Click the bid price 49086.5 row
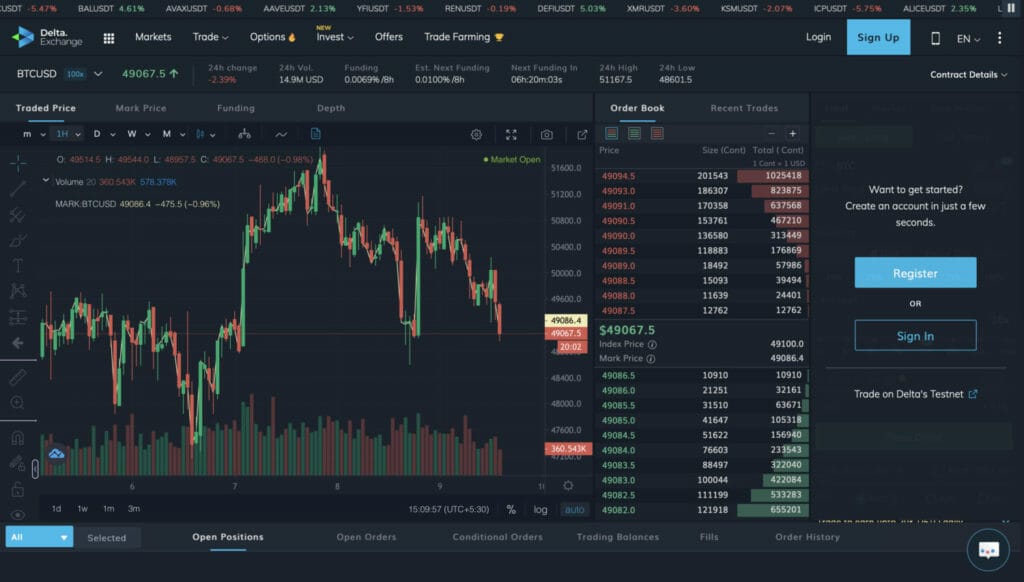 pyautogui.click(x=703, y=376)
